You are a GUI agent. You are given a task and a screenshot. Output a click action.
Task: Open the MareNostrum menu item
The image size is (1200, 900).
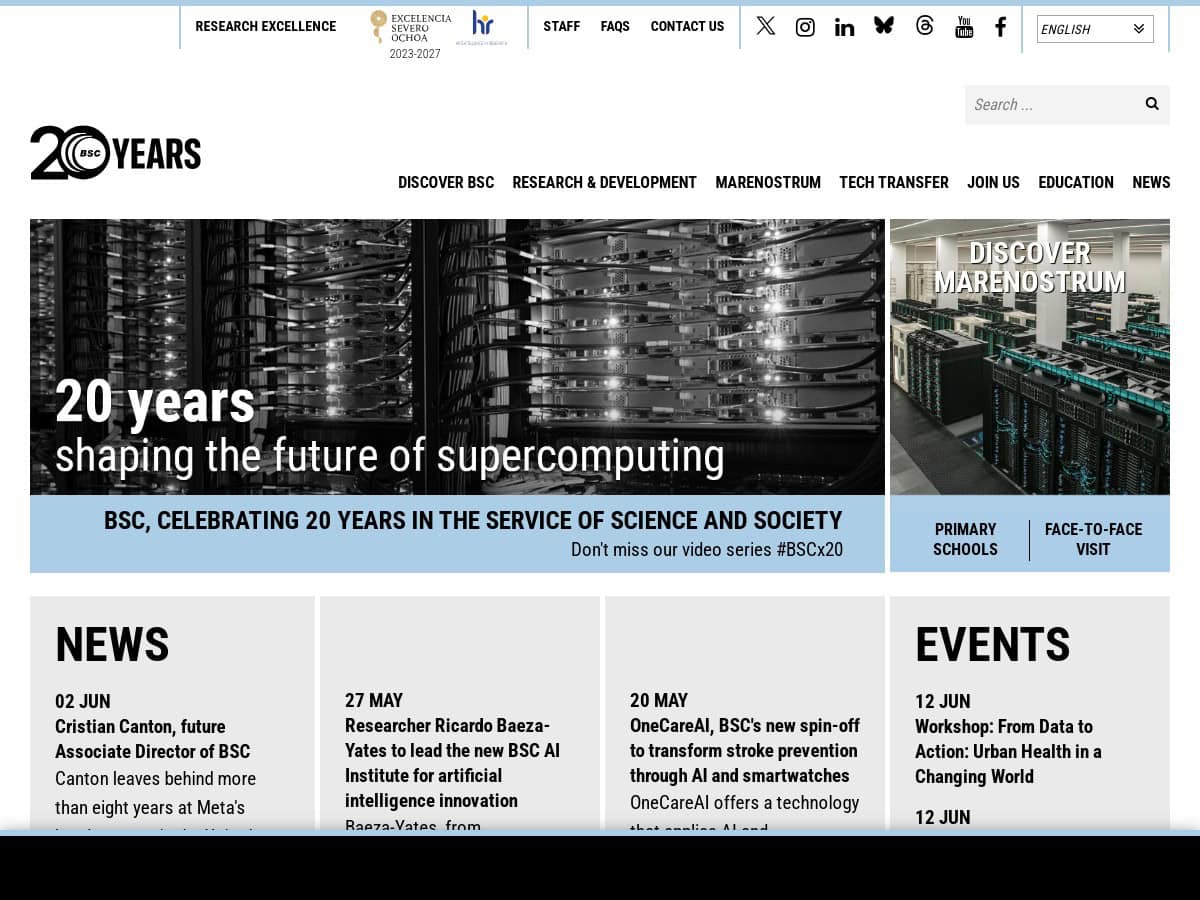768,182
